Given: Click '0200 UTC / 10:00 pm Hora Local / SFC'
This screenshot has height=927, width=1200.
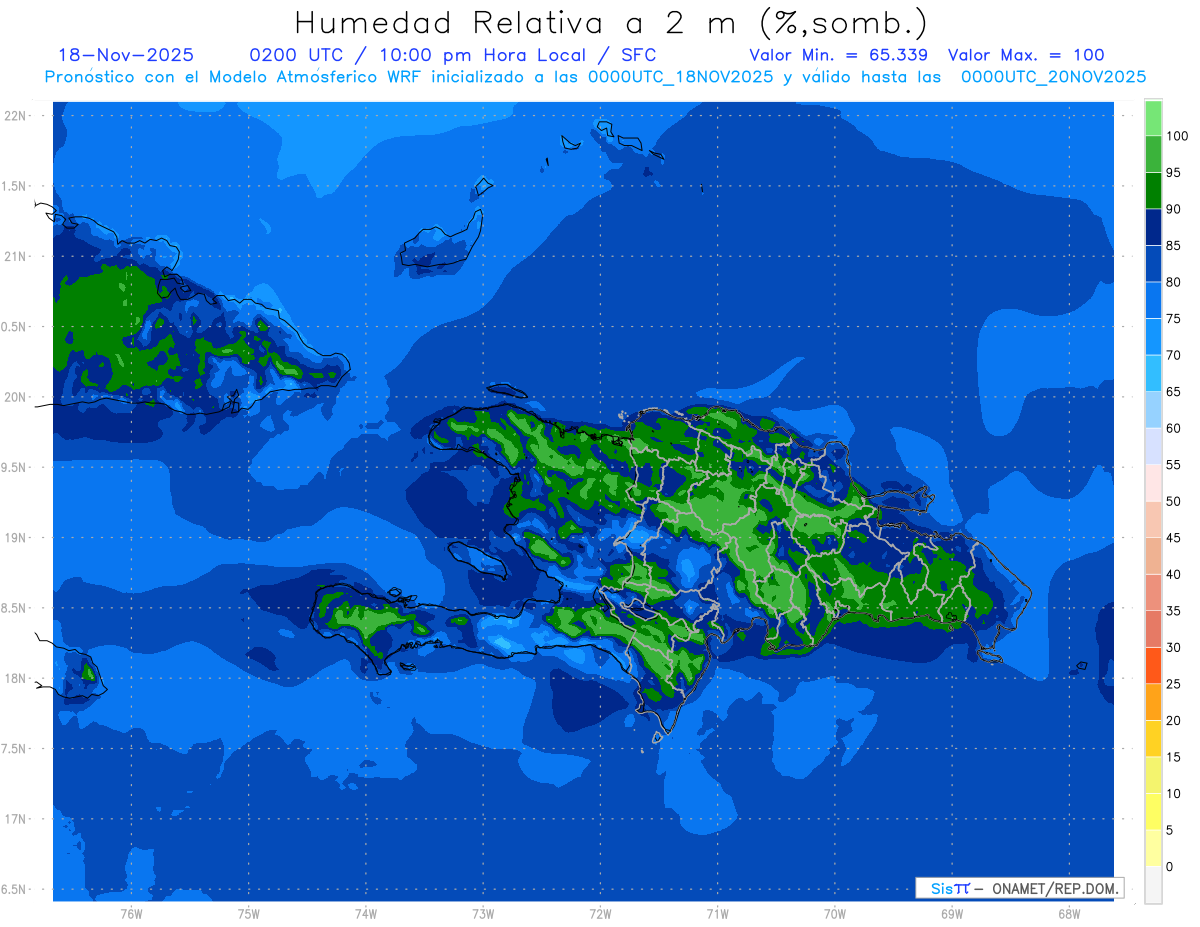Looking at the screenshot, I should (x=453, y=55).
